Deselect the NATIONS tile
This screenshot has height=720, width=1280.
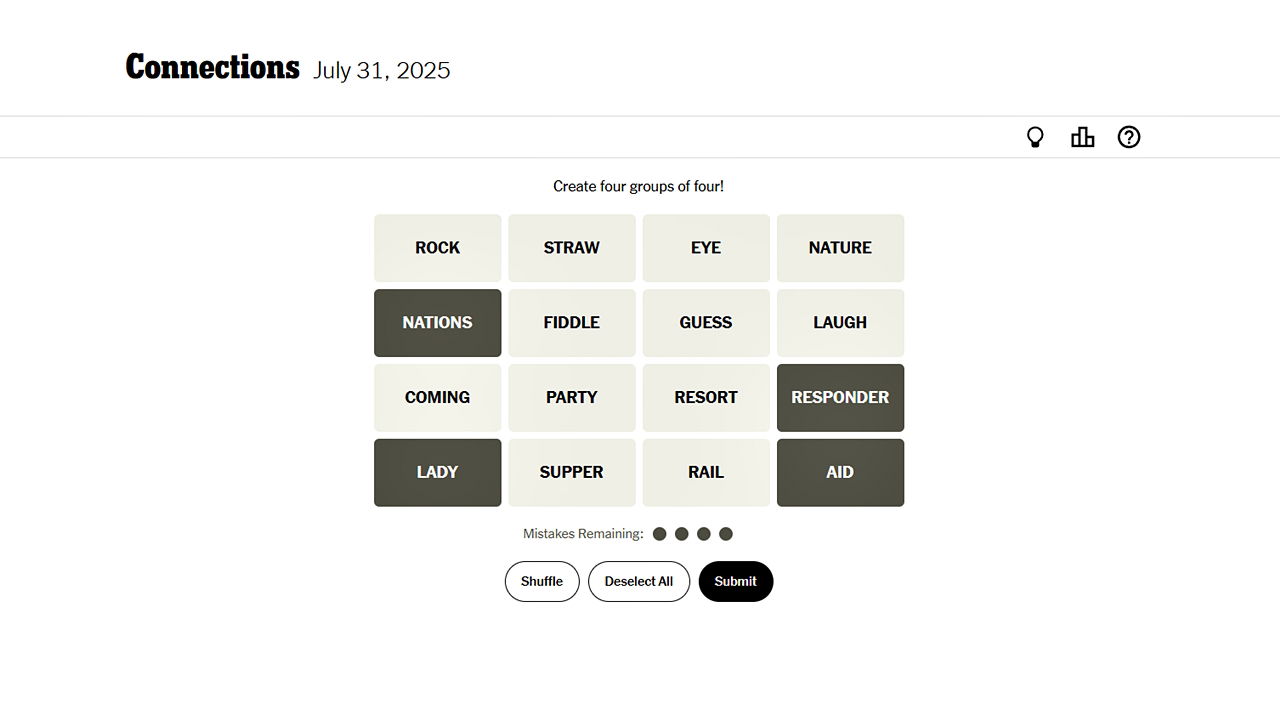[x=437, y=323]
